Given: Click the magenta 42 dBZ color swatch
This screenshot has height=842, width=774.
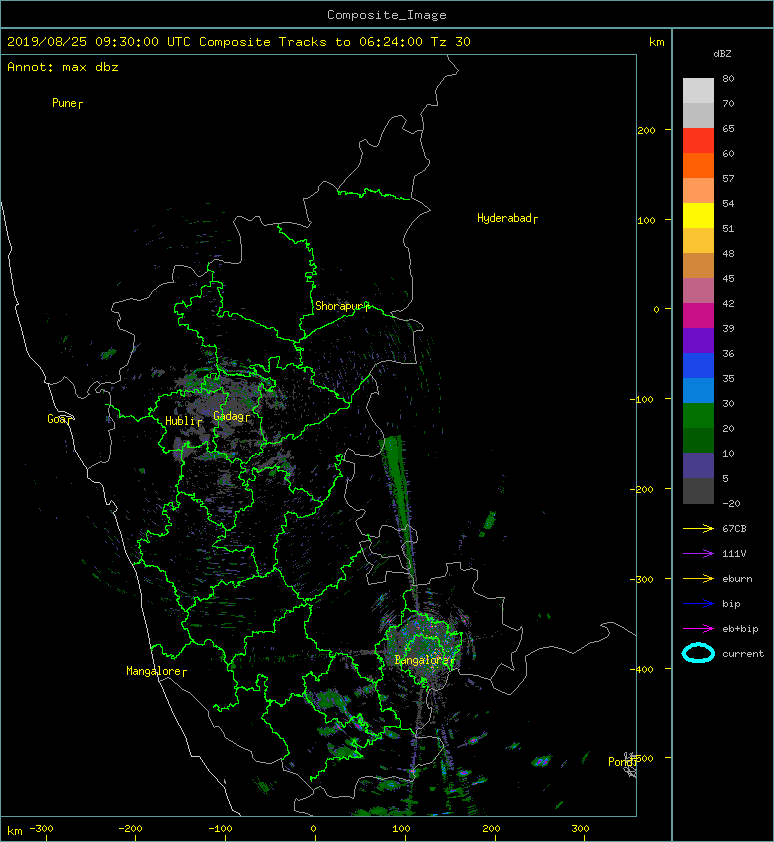Looking at the screenshot, I should pos(698,316).
